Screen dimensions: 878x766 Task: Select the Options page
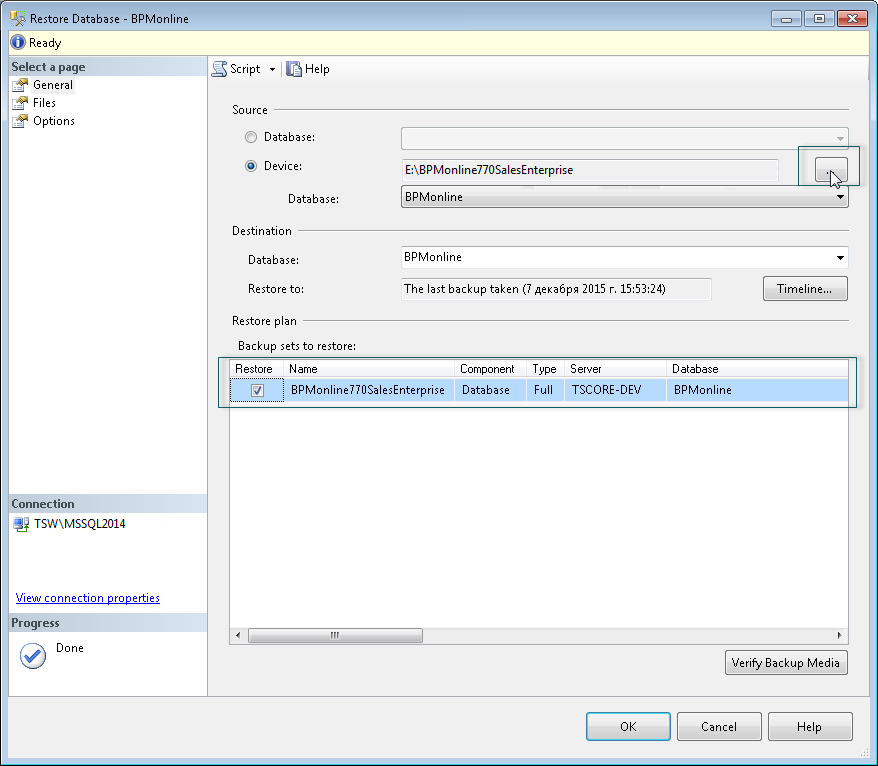tap(54, 121)
